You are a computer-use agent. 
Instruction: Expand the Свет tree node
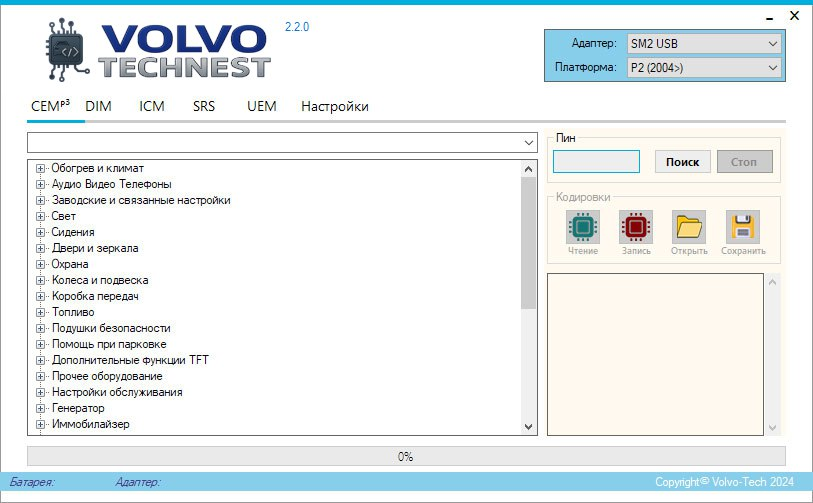pyautogui.click(x=40, y=216)
